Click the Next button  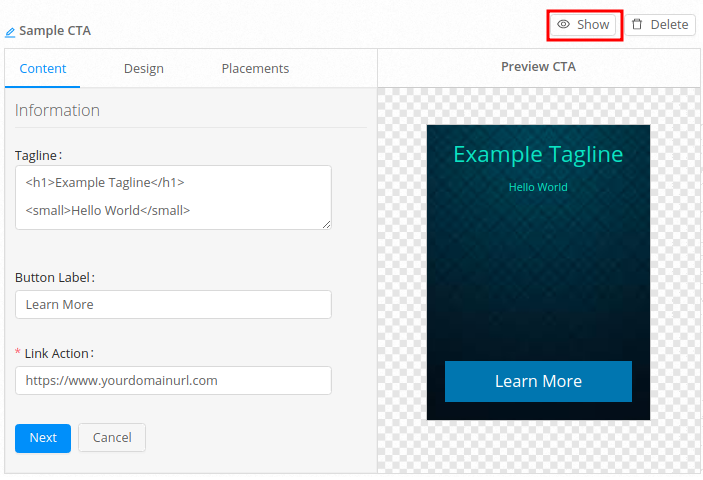(x=43, y=438)
